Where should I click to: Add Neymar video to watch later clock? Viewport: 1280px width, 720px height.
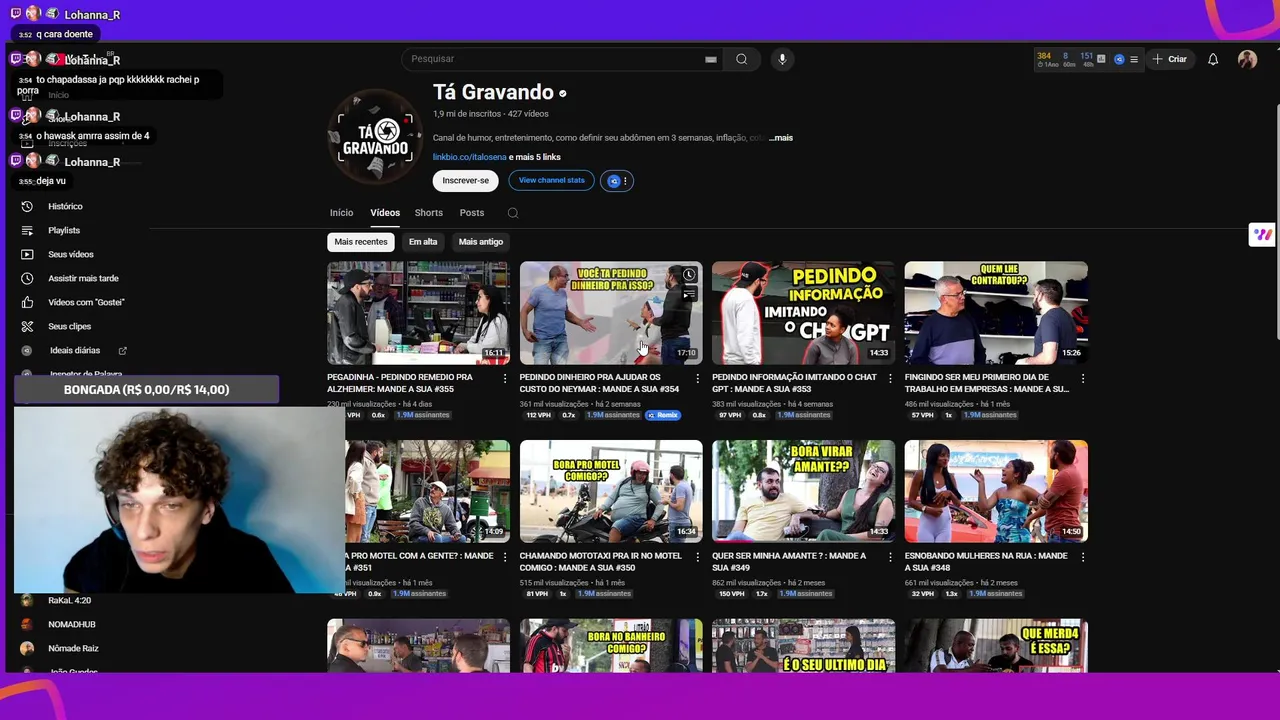coord(689,275)
